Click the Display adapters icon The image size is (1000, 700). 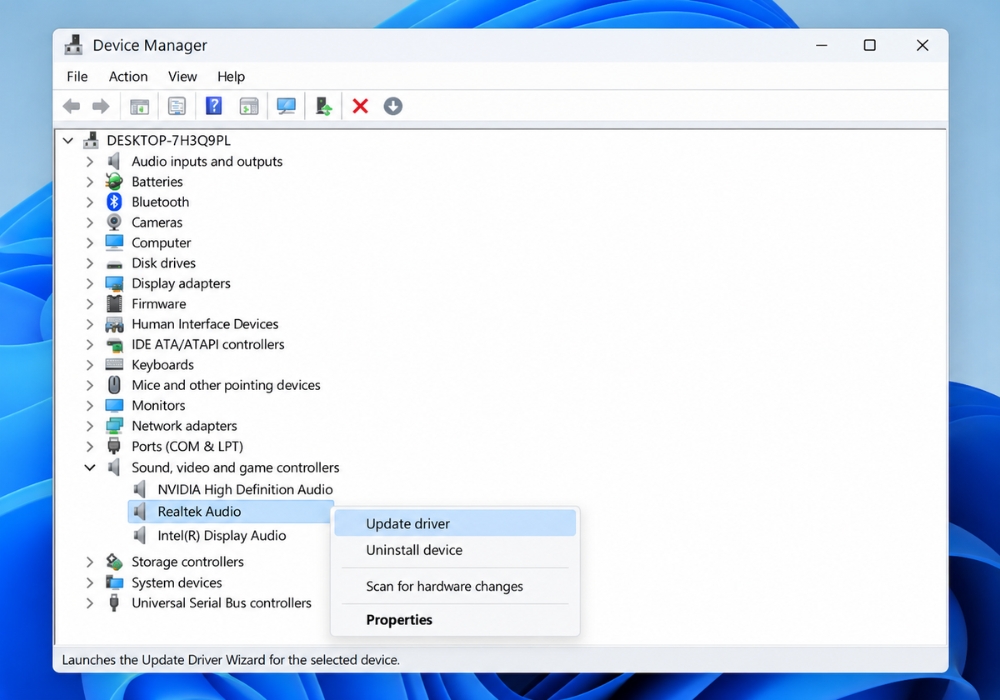click(114, 283)
